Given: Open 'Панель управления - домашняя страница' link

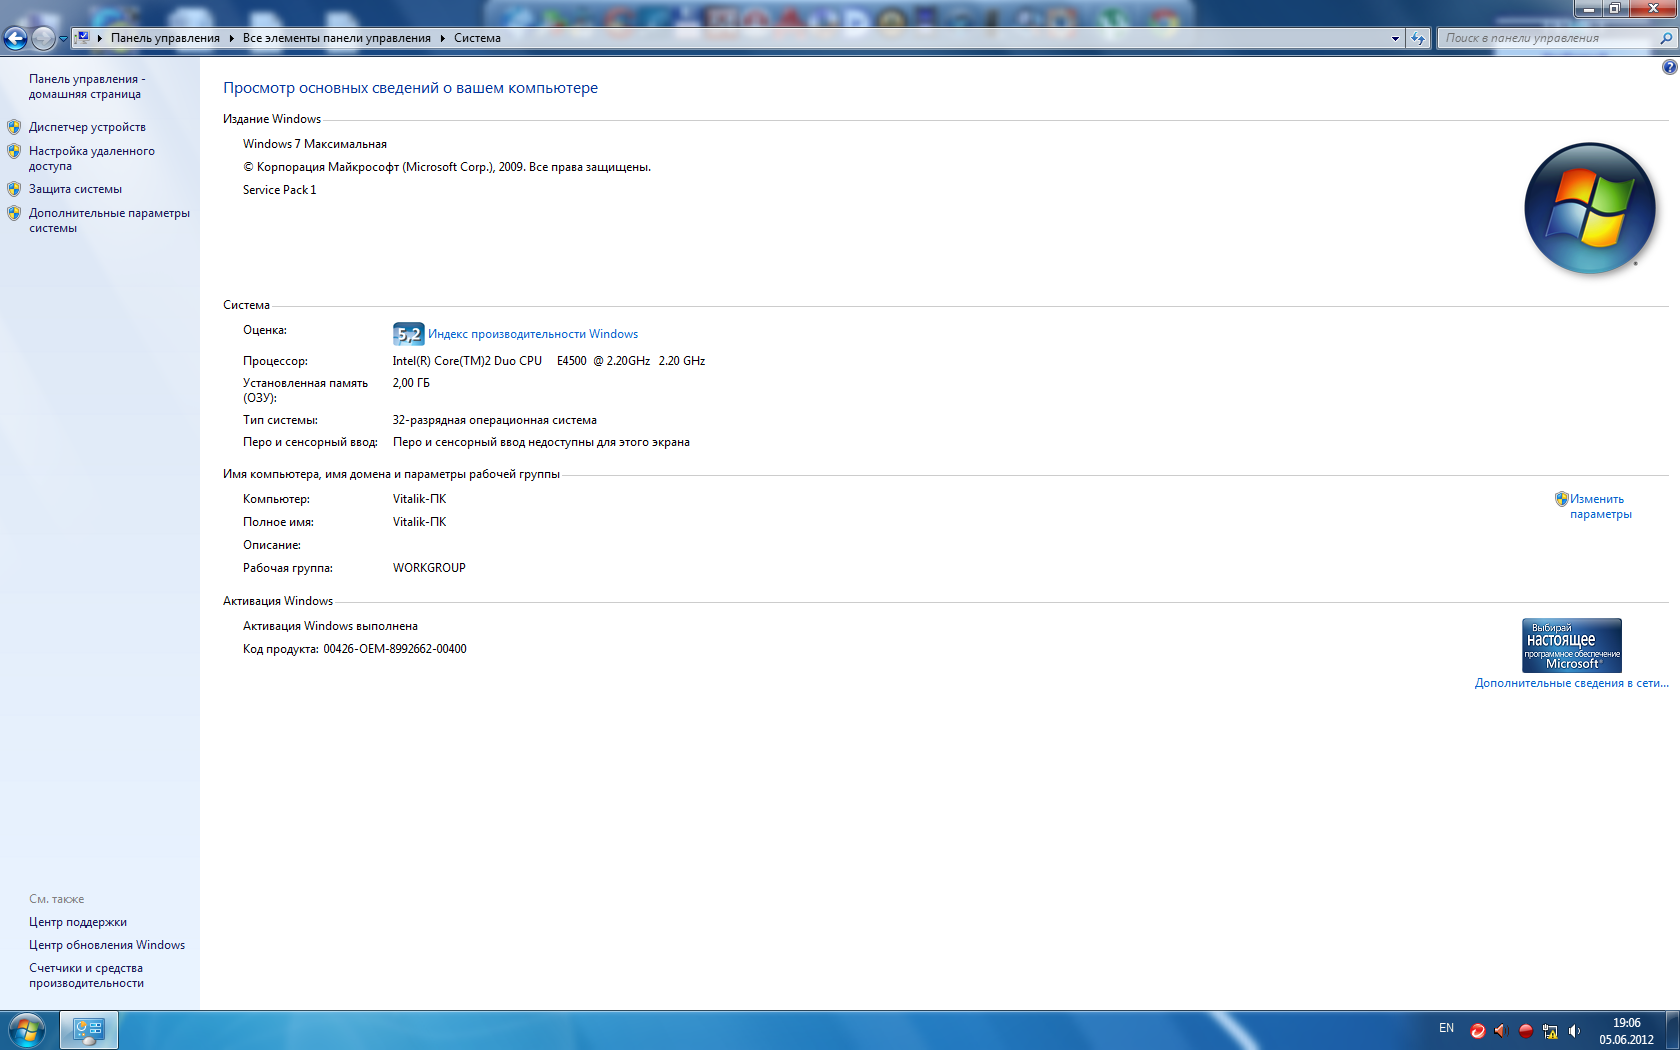Looking at the screenshot, I should [87, 86].
